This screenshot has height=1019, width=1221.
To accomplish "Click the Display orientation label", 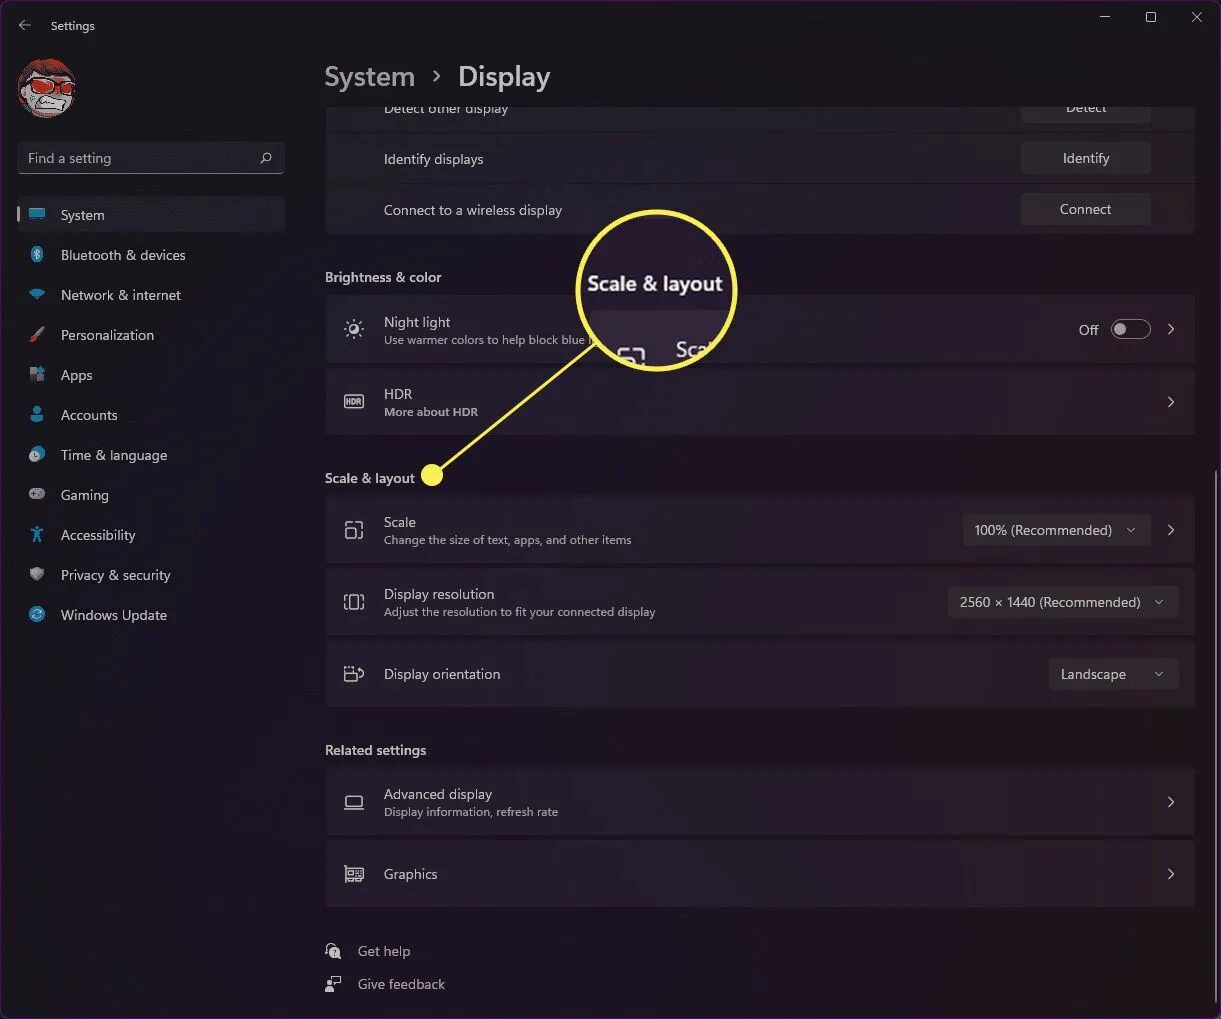I will click(442, 674).
